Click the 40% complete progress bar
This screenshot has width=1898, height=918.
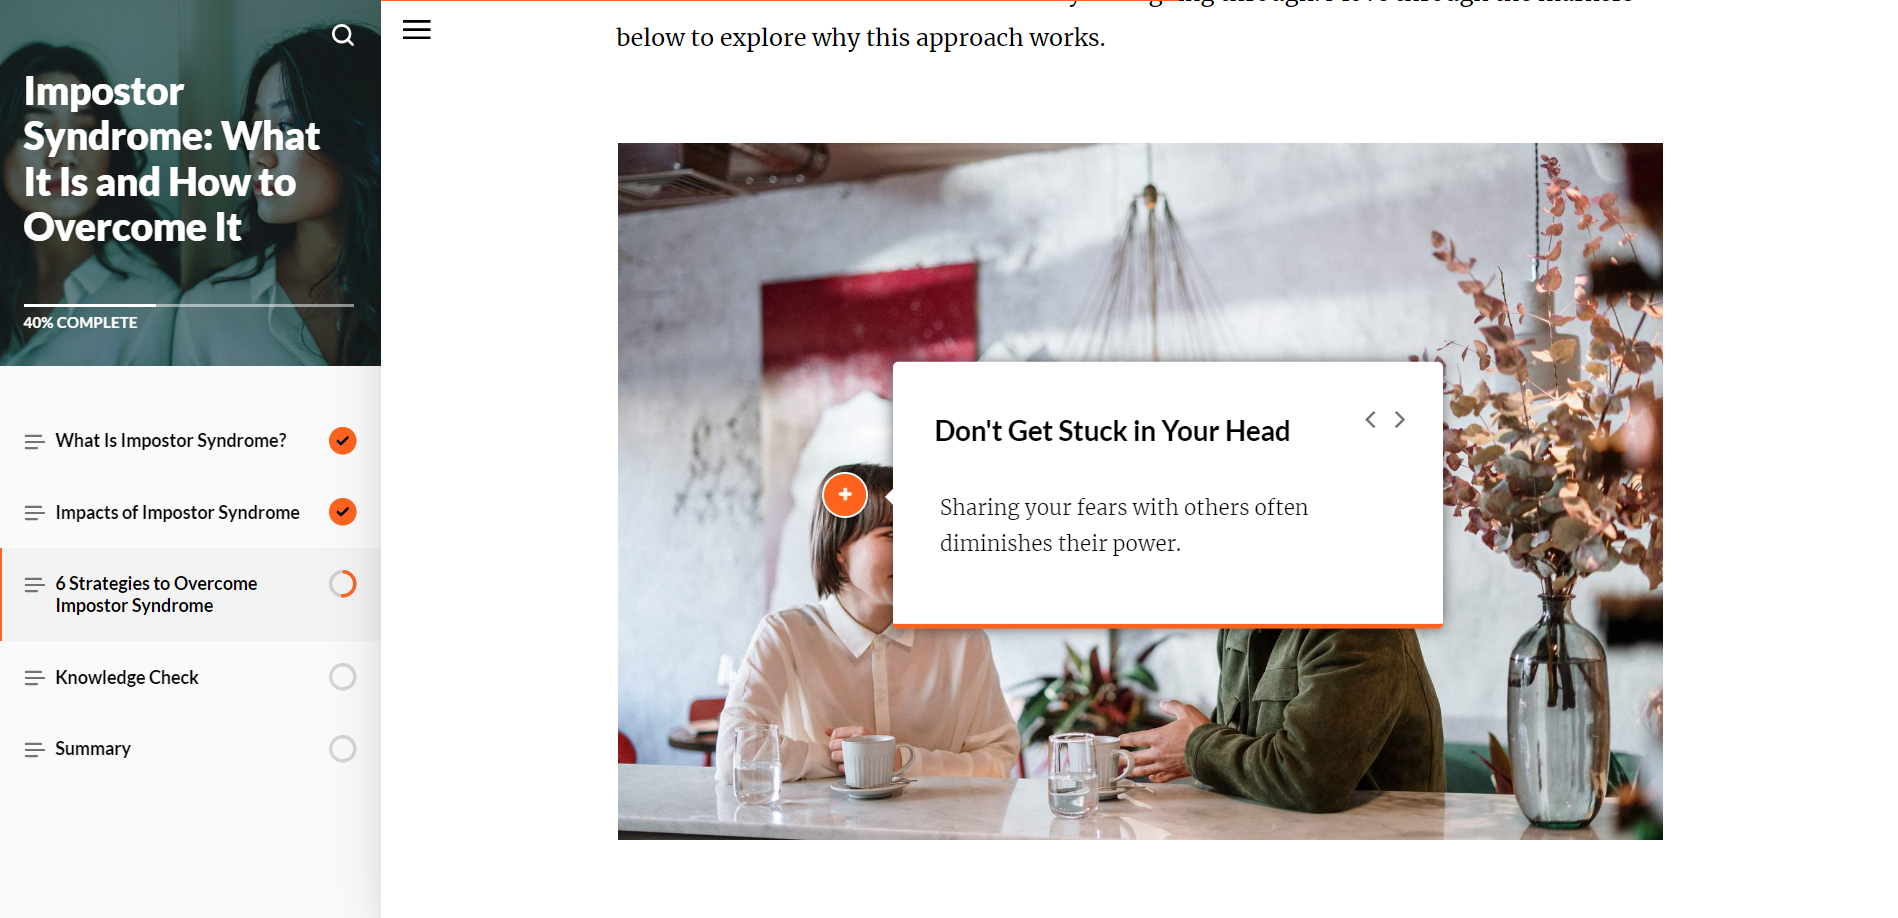pyautogui.click(x=189, y=305)
